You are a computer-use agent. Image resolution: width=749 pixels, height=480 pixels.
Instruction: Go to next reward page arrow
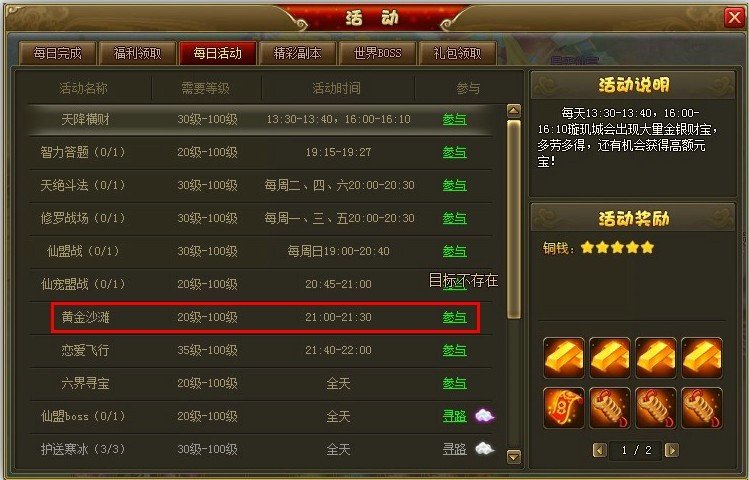click(672, 449)
